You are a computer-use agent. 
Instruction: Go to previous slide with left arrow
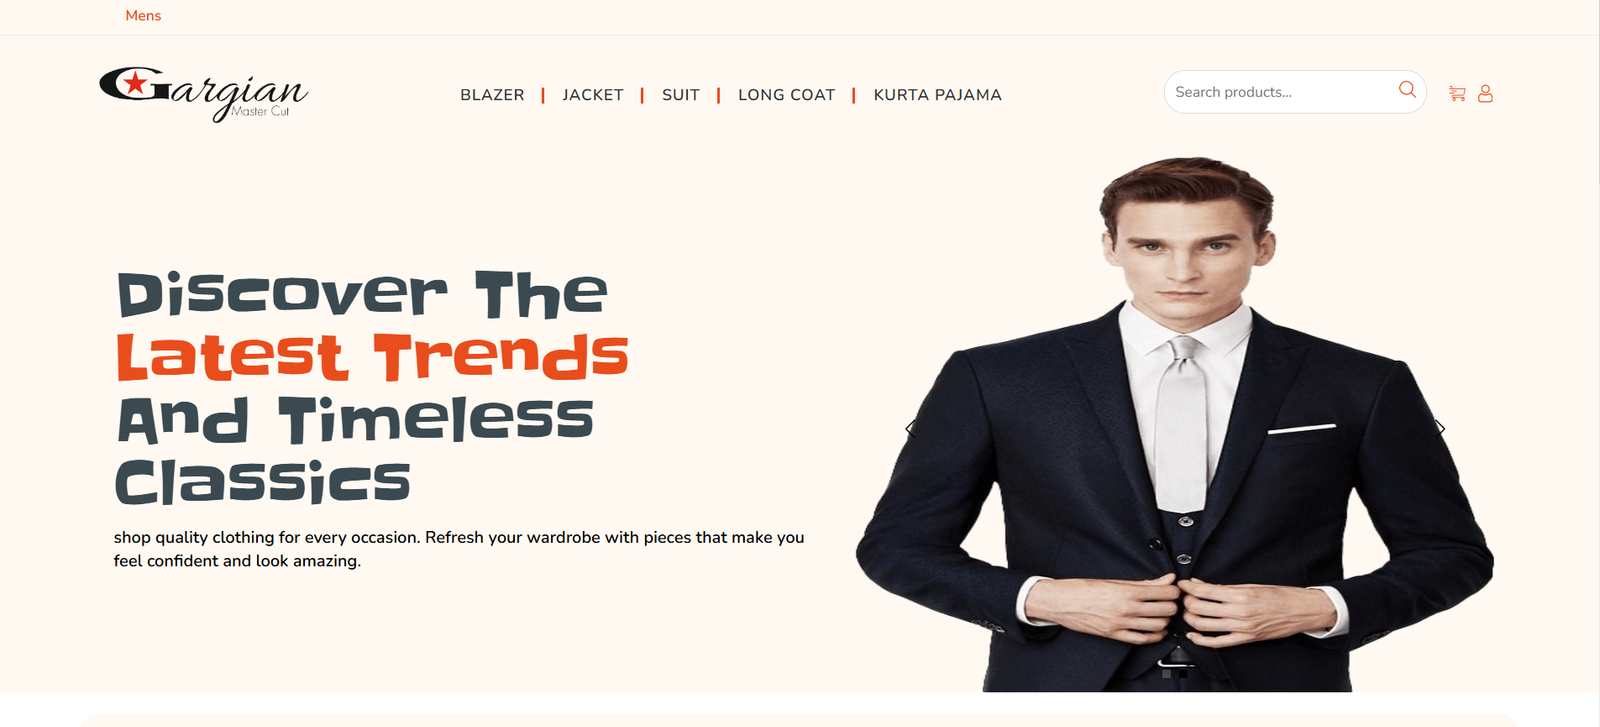910,428
